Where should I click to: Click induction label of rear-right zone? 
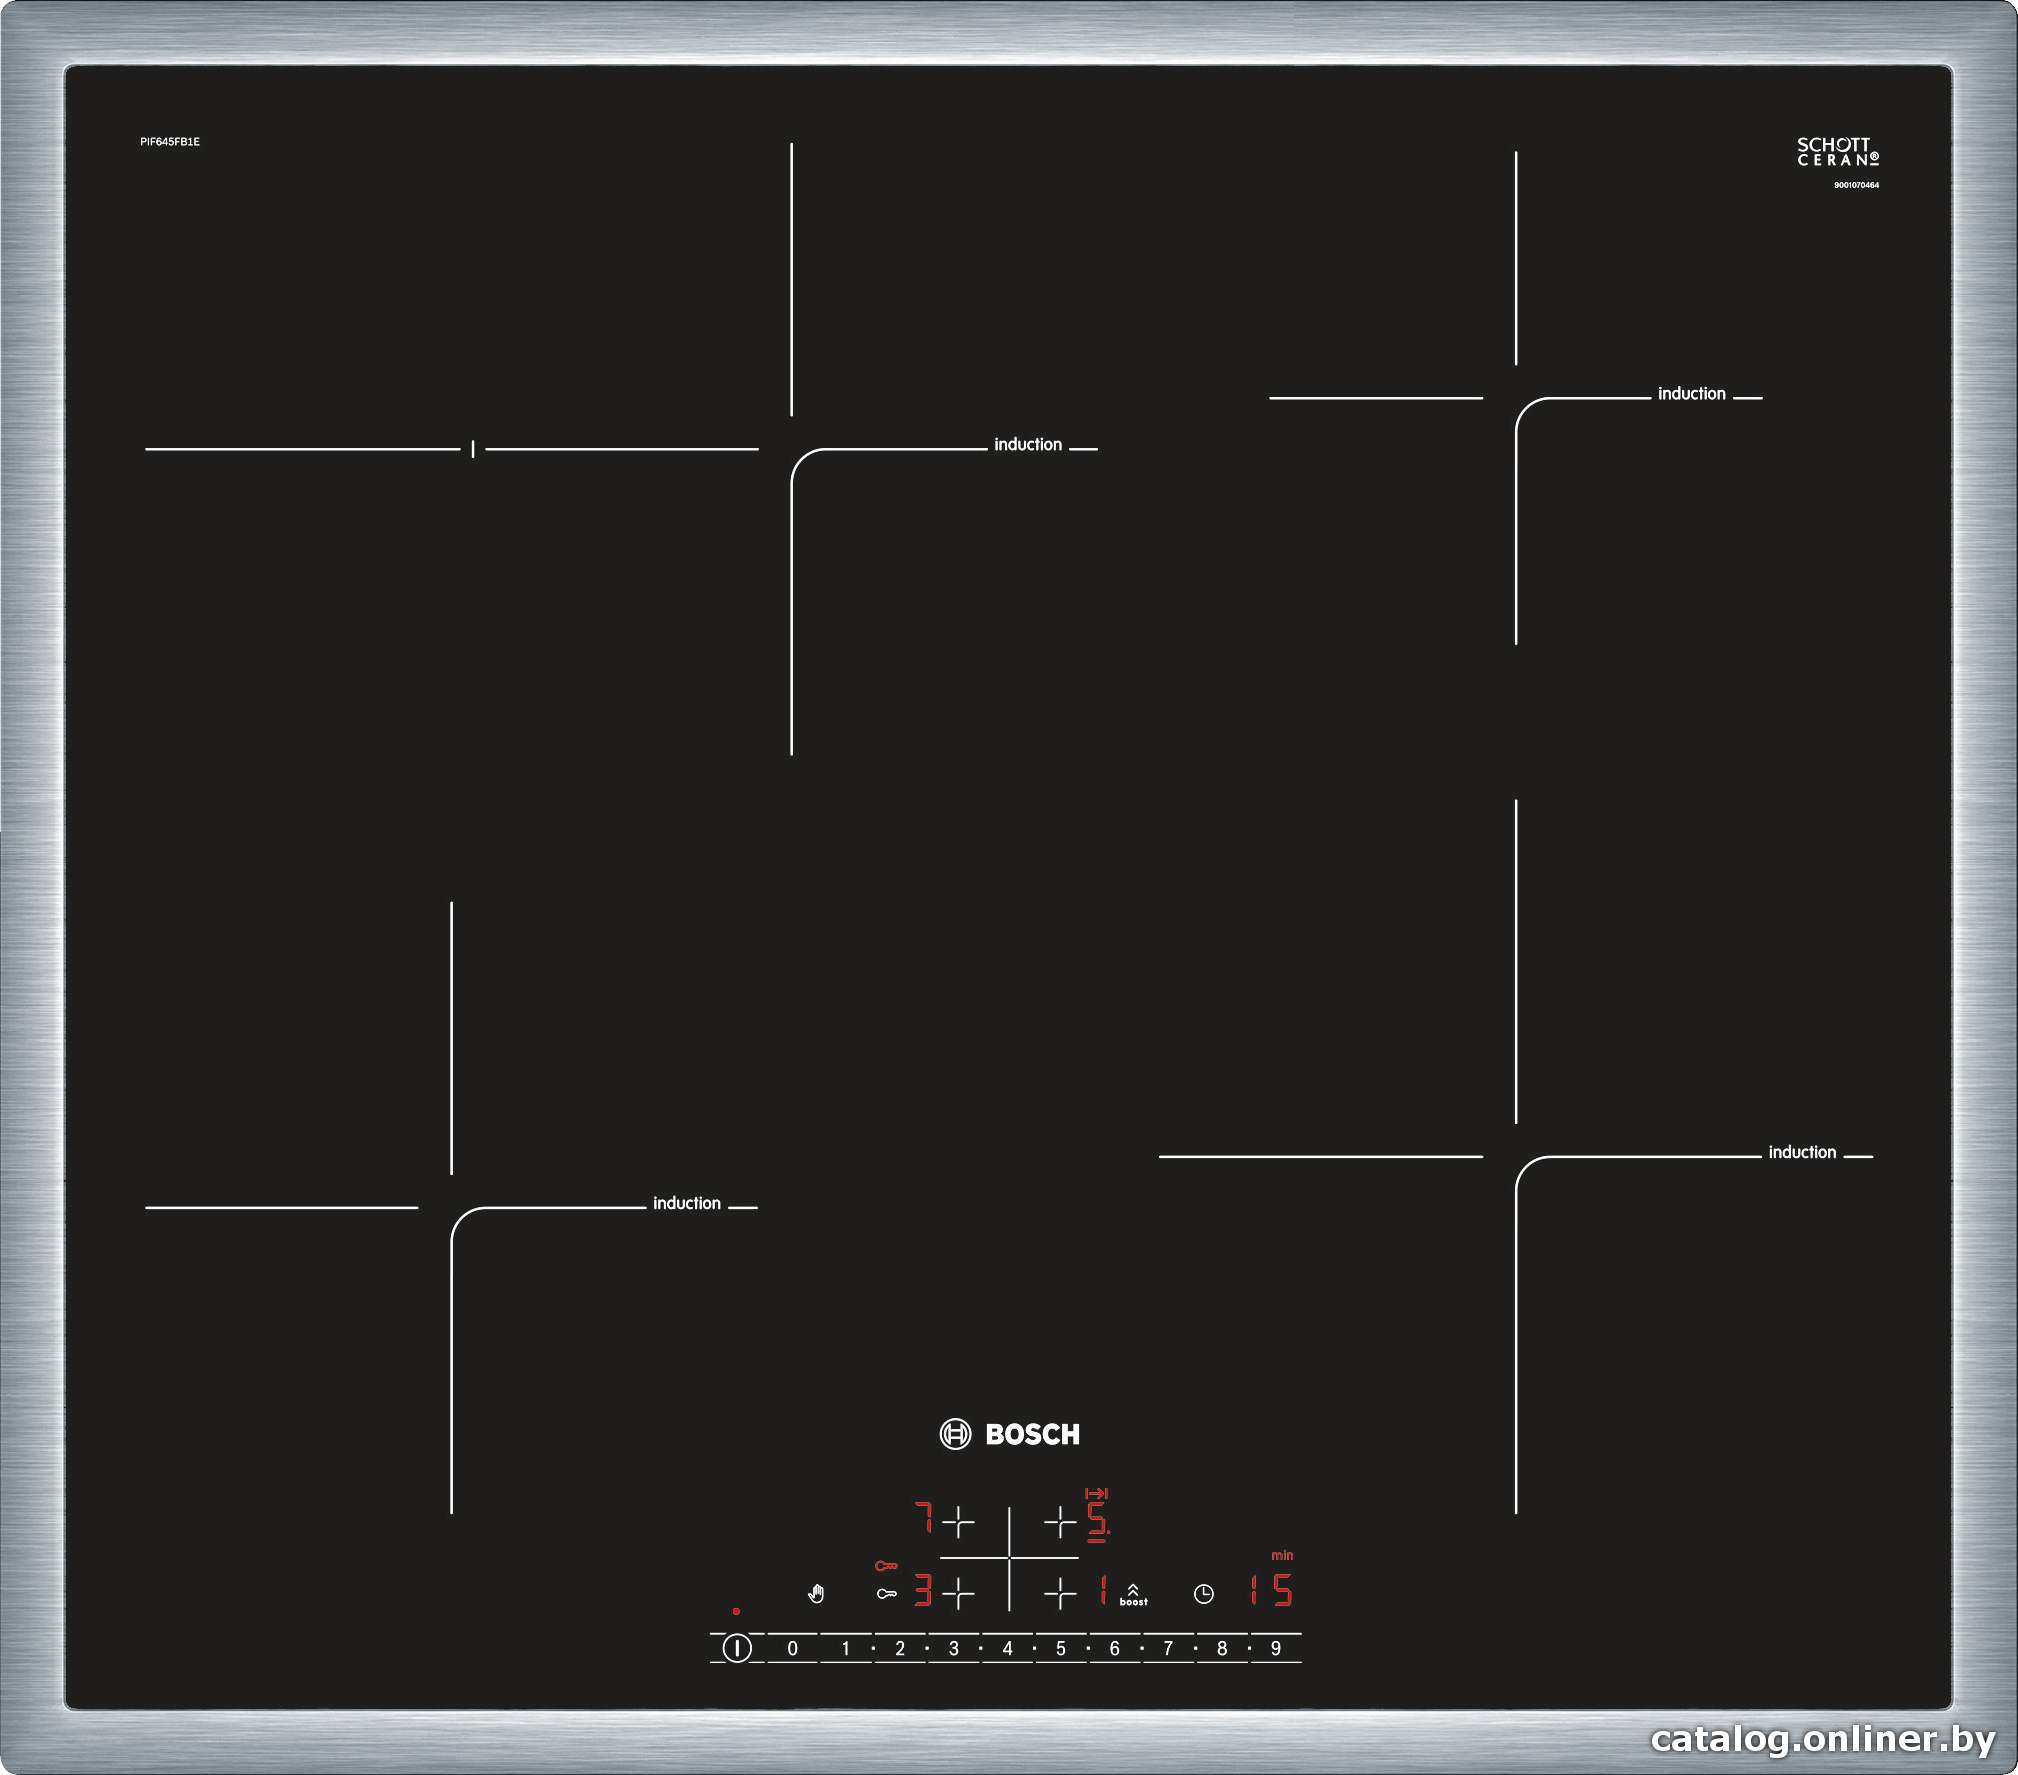1692,393
